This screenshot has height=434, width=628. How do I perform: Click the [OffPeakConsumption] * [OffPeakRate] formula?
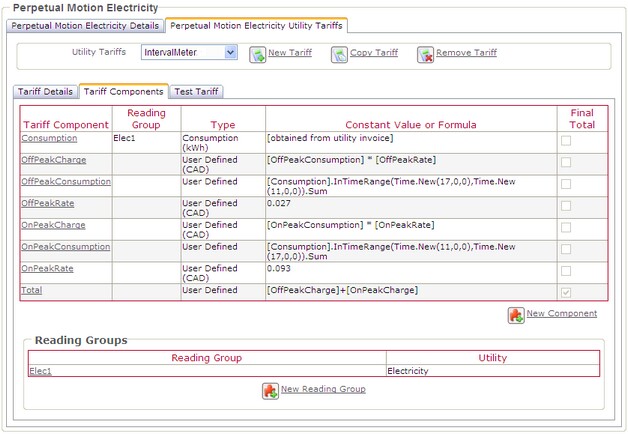pyautogui.click(x=352, y=160)
